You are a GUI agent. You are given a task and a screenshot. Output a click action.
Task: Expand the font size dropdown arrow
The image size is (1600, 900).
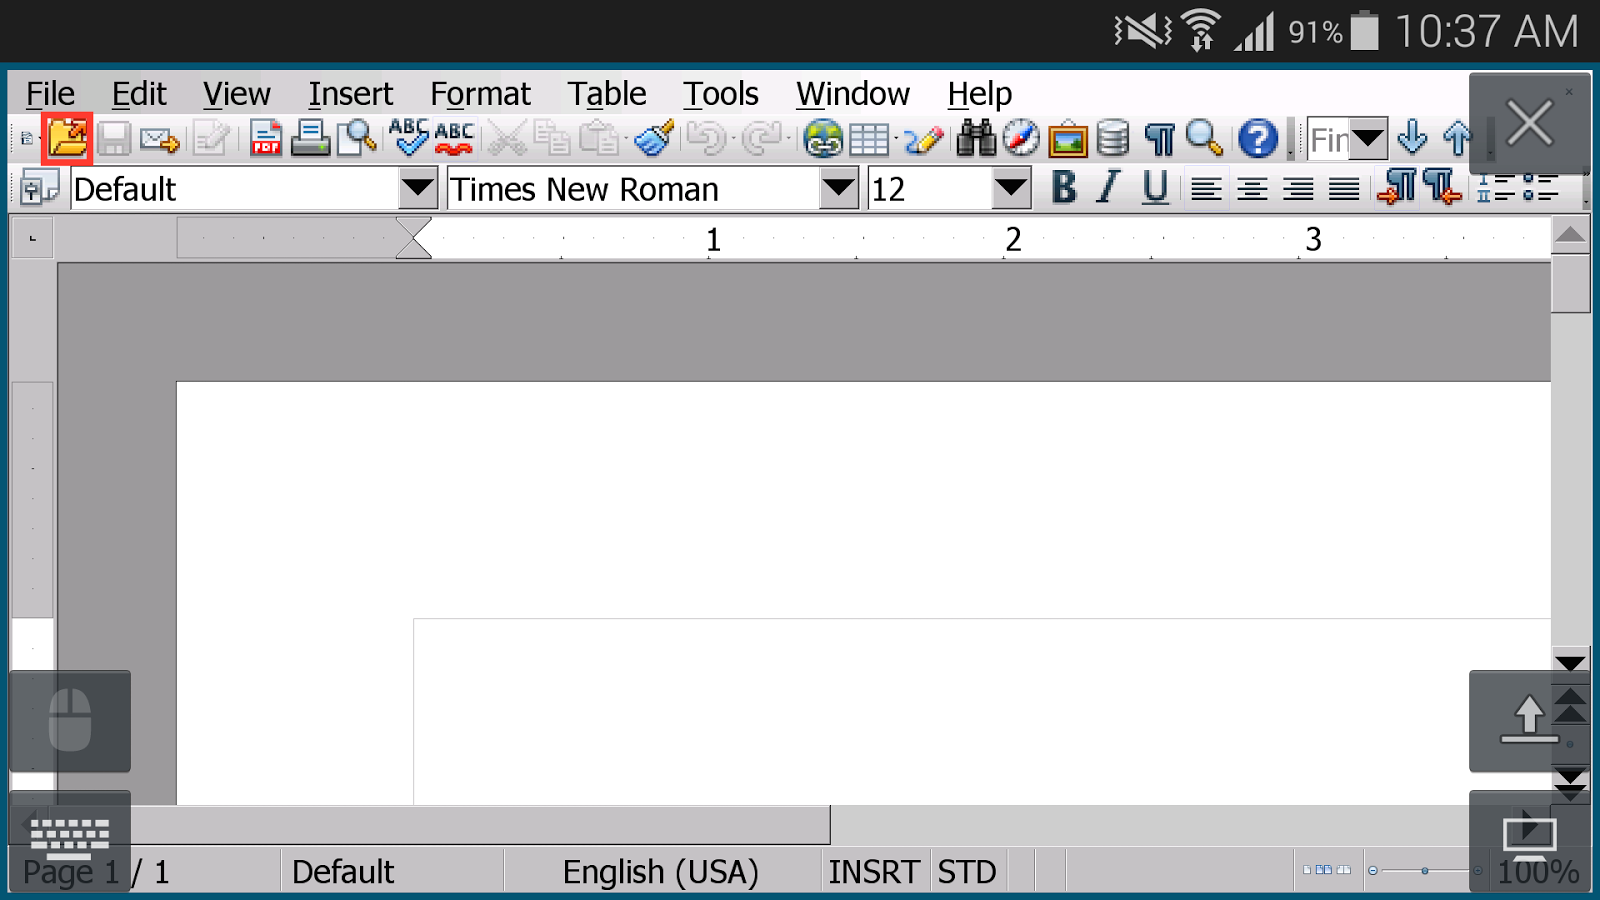[x=1011, y=188]
